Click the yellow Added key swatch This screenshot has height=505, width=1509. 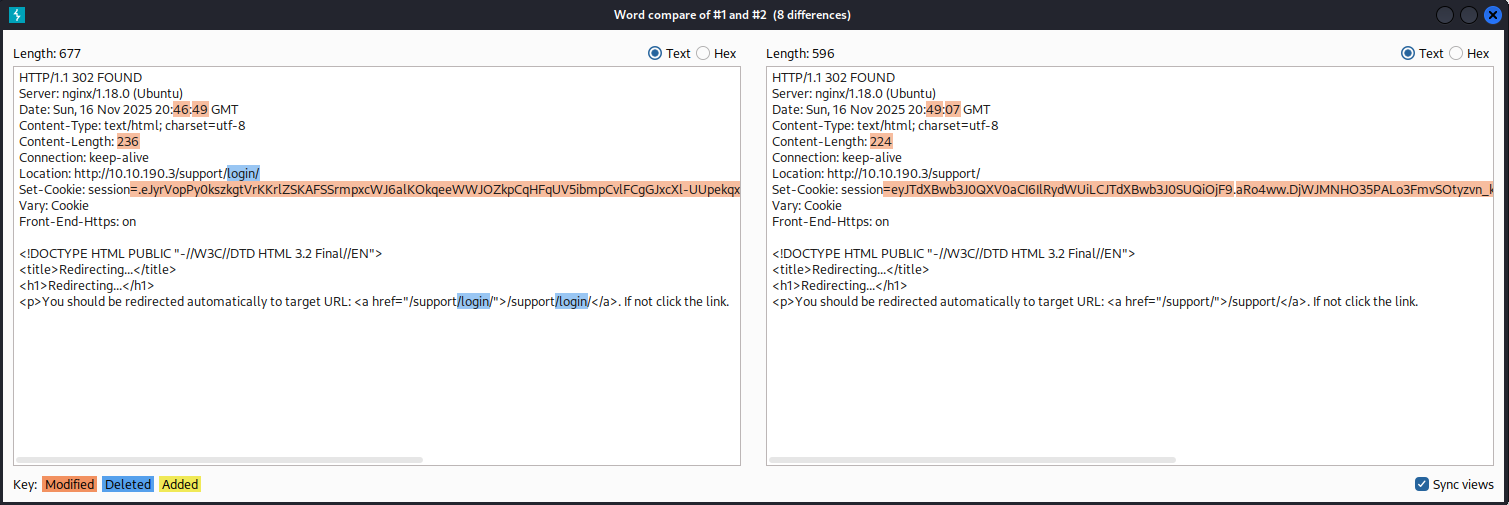180,484
